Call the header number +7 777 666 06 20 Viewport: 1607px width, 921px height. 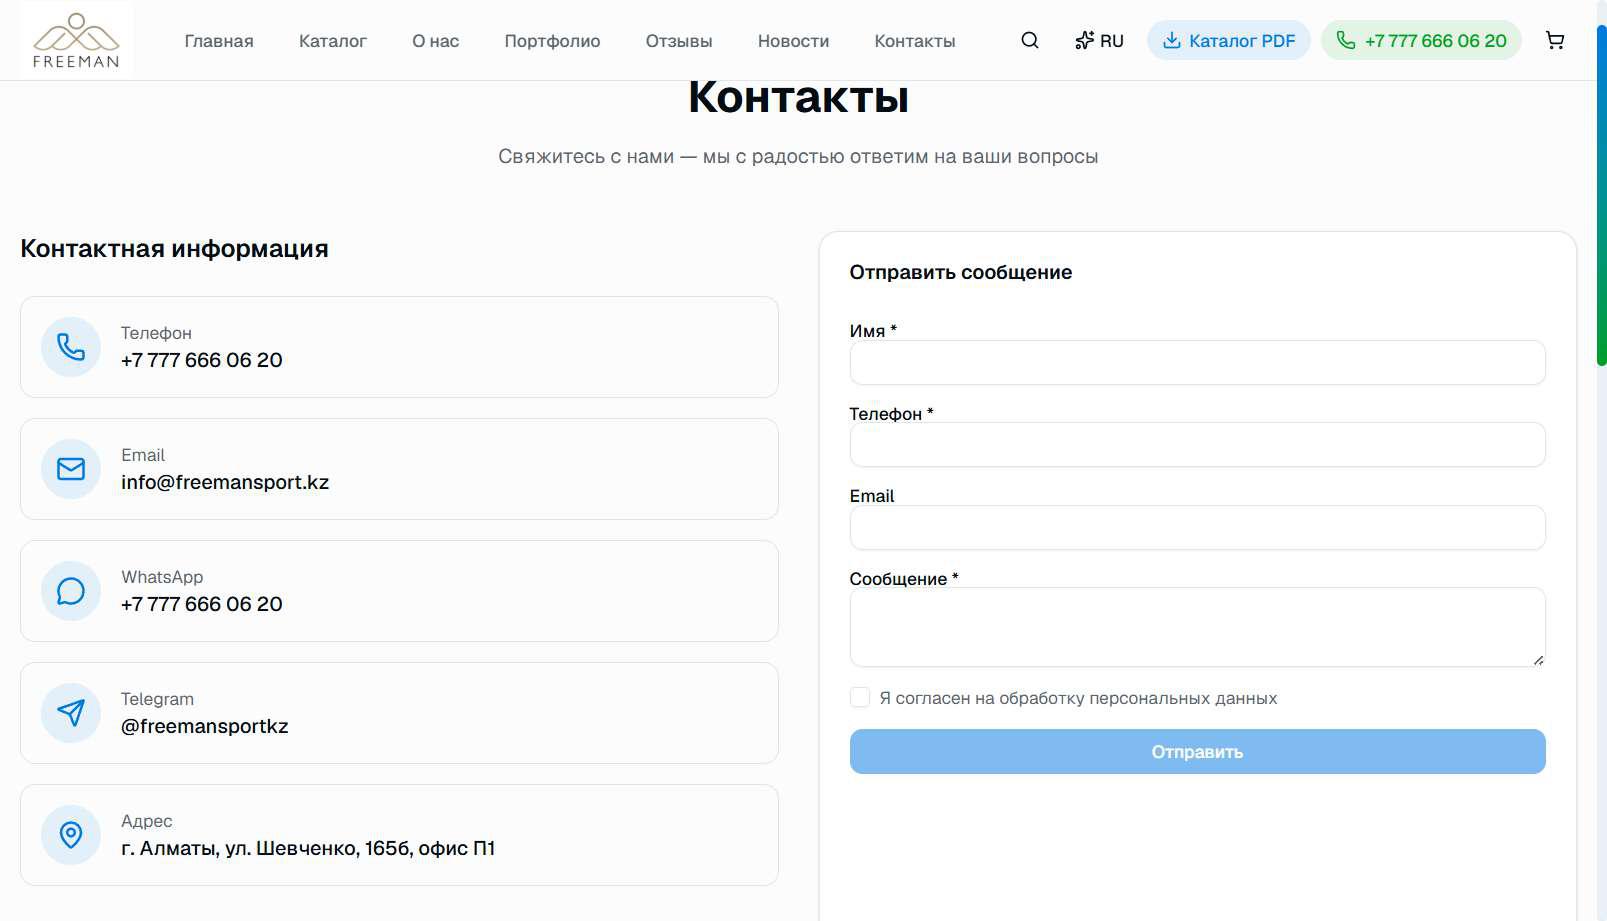tap(1421, 41)
